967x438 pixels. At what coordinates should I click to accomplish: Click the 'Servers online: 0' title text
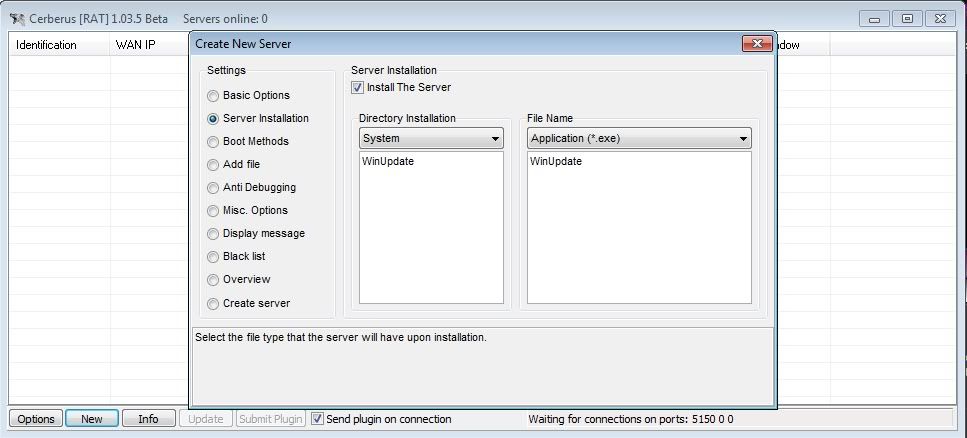tap(225, 19)
